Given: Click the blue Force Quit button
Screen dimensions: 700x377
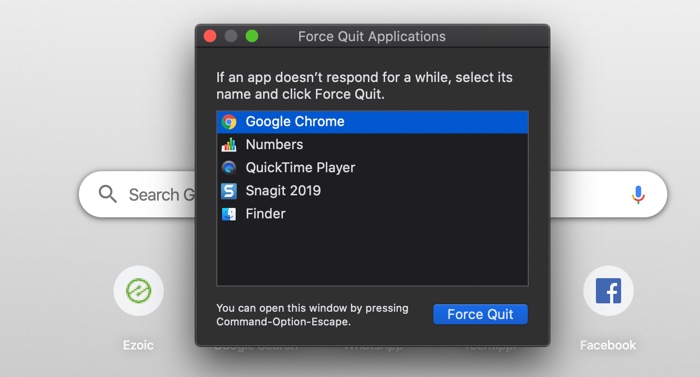Looking at the screenshot, I should (480, 314).
